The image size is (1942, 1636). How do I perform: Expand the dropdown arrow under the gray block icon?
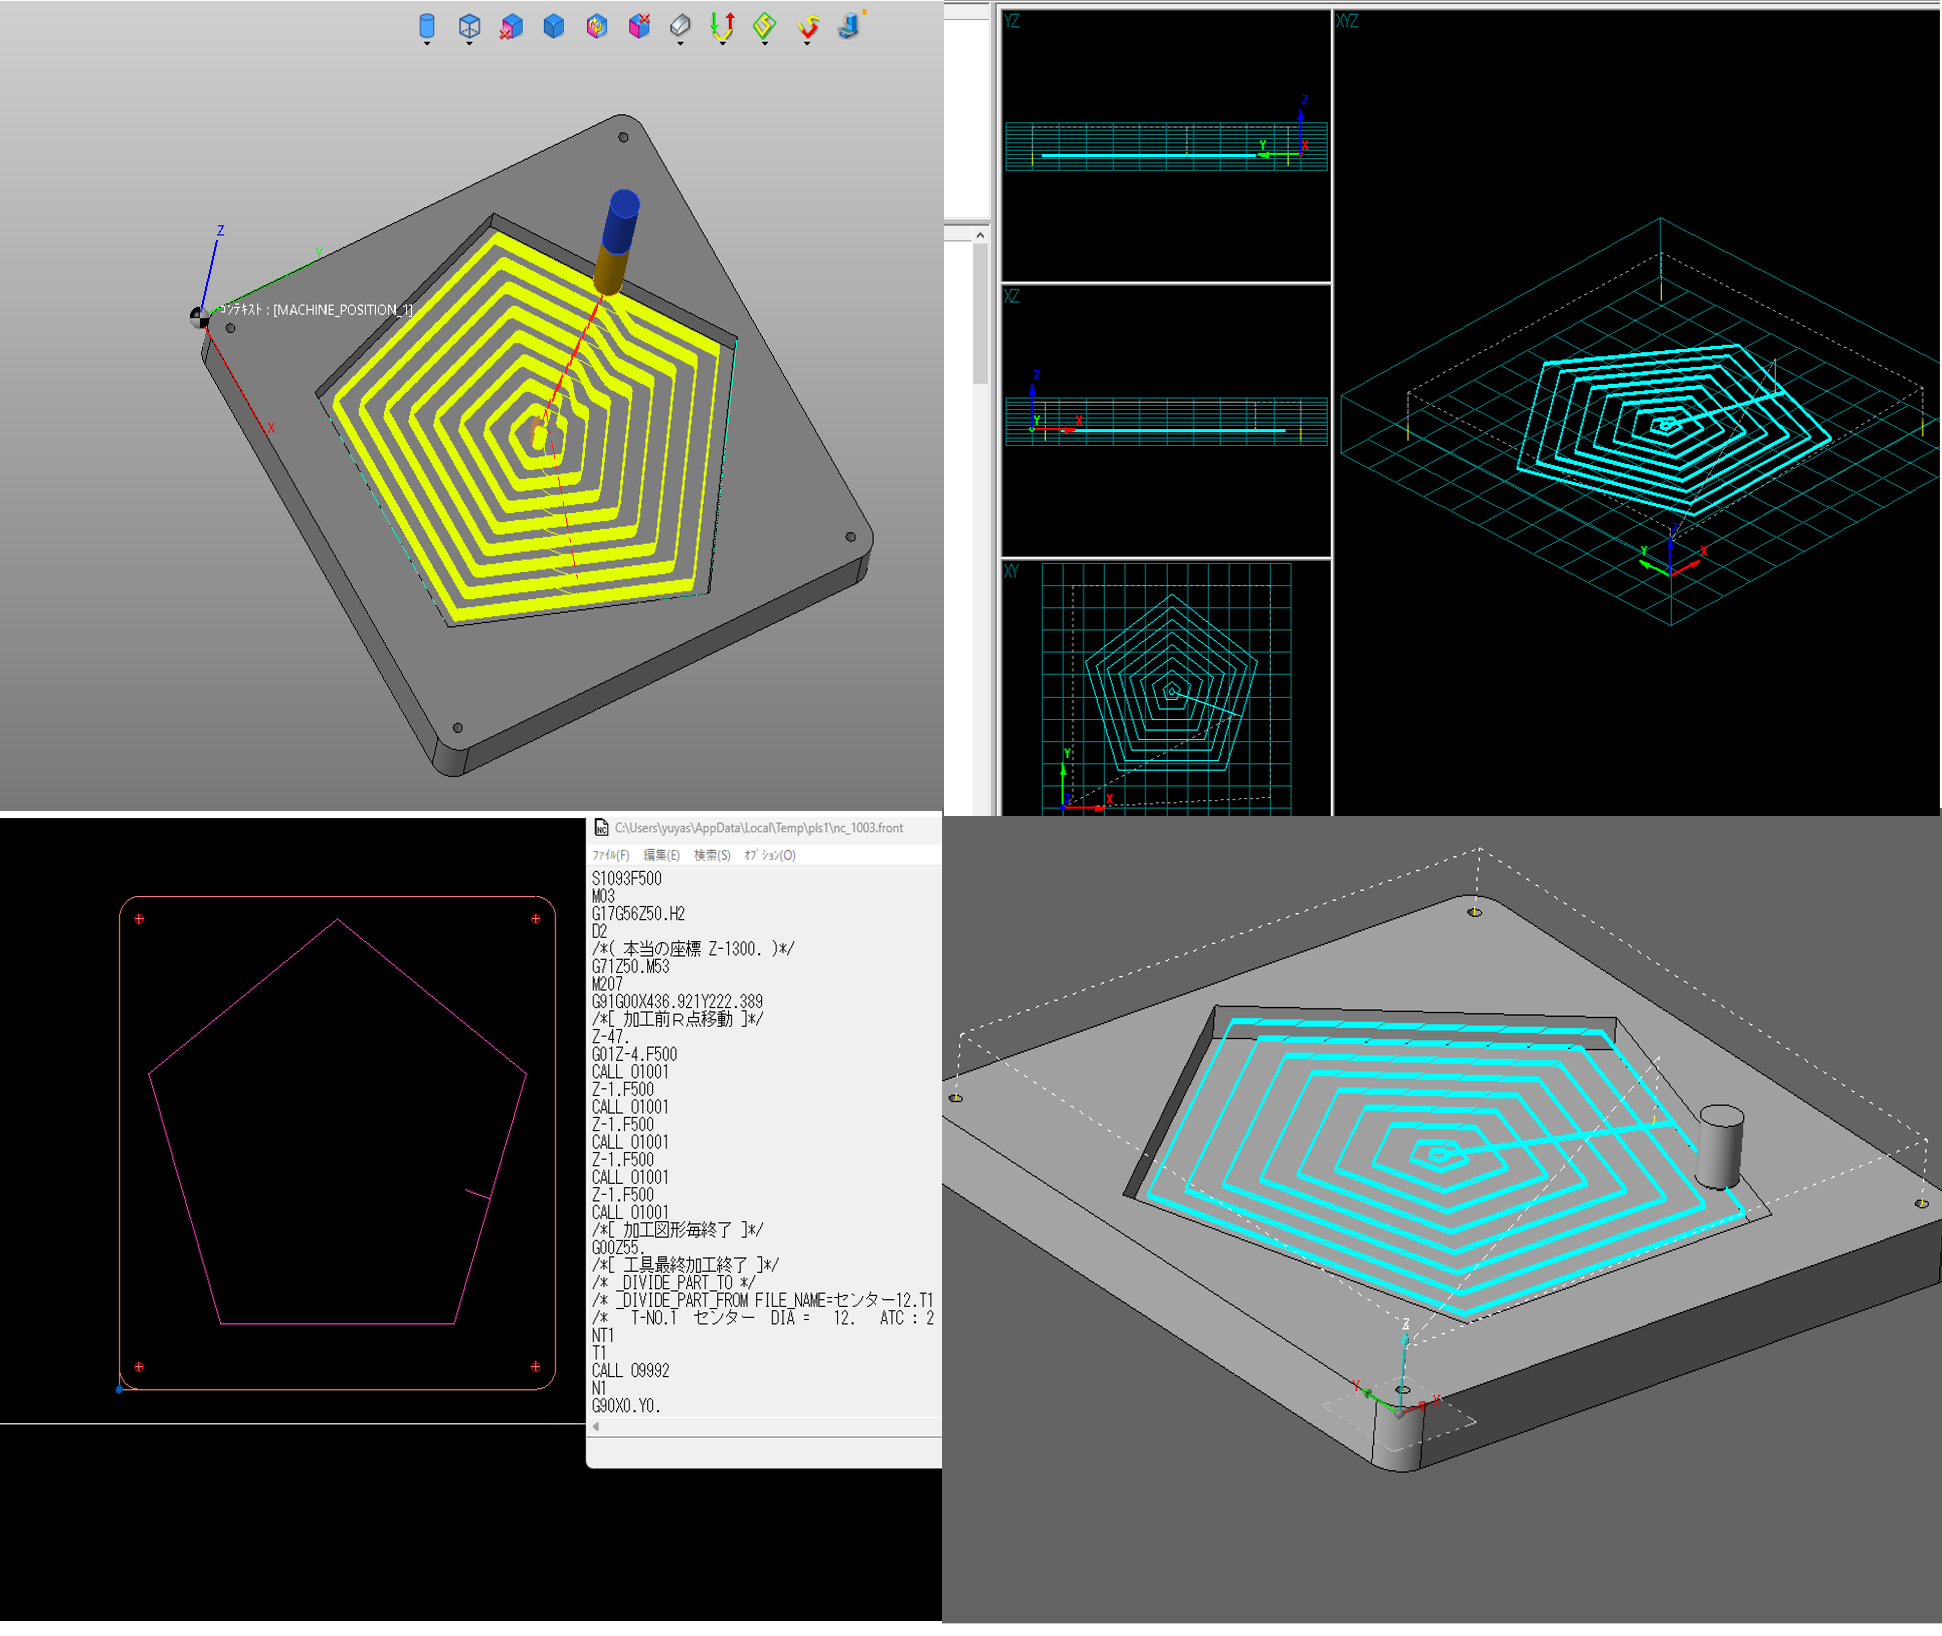tap(680, 44)
